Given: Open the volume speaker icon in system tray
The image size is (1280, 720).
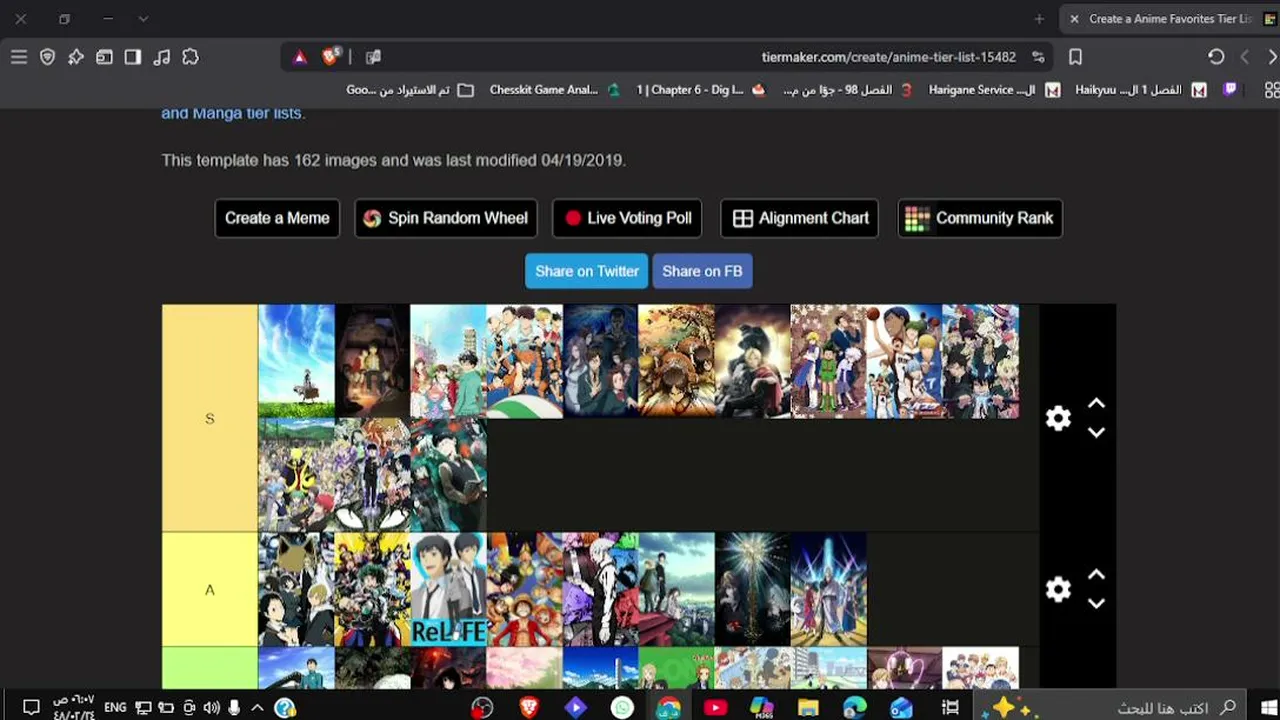Looking at the screenshot, I should [x=211, y=708].
